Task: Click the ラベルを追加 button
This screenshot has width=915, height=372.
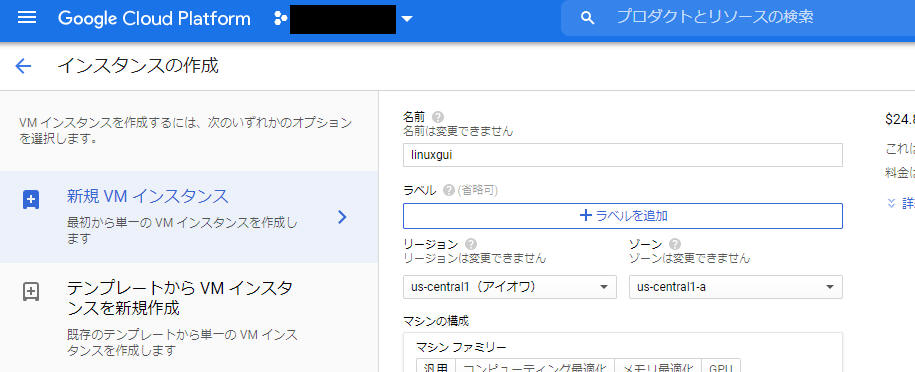Action: point(623,216)
